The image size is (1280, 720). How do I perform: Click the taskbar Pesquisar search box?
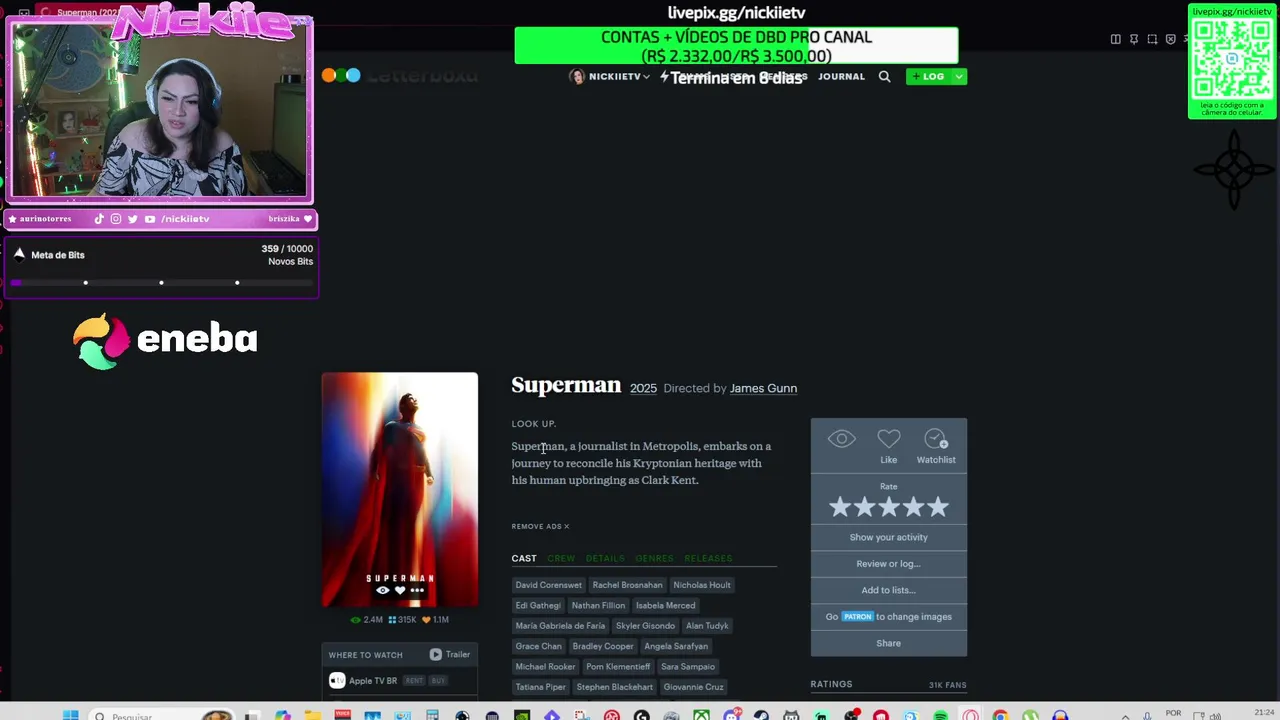[160, 716]
